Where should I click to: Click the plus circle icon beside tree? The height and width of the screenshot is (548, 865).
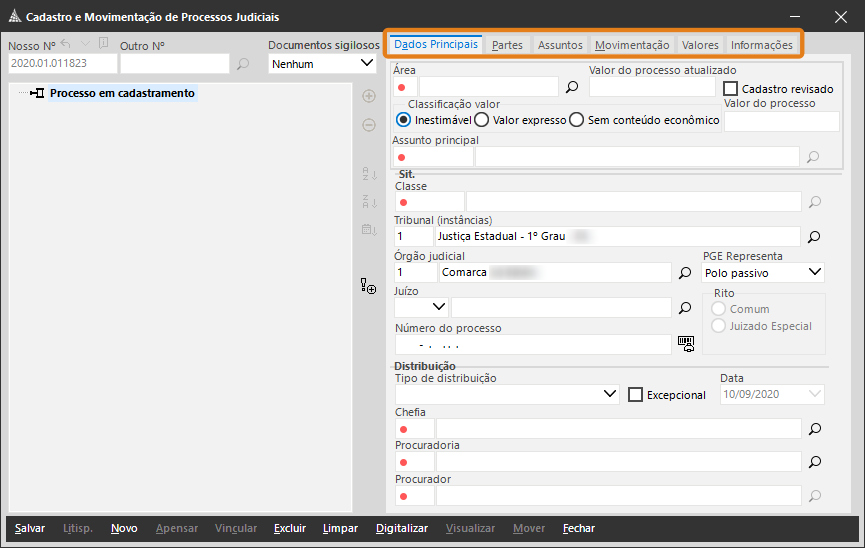(x=368, y=96)
